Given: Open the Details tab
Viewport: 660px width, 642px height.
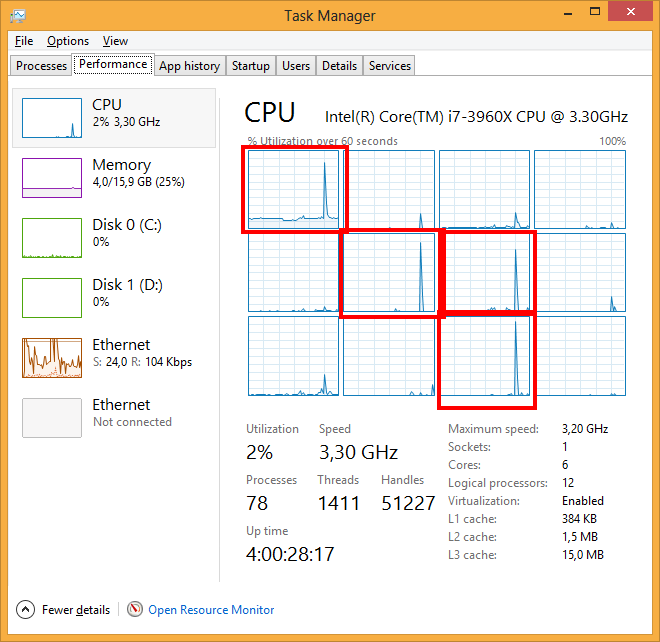Looking at the screenshot, I should 339,66.
